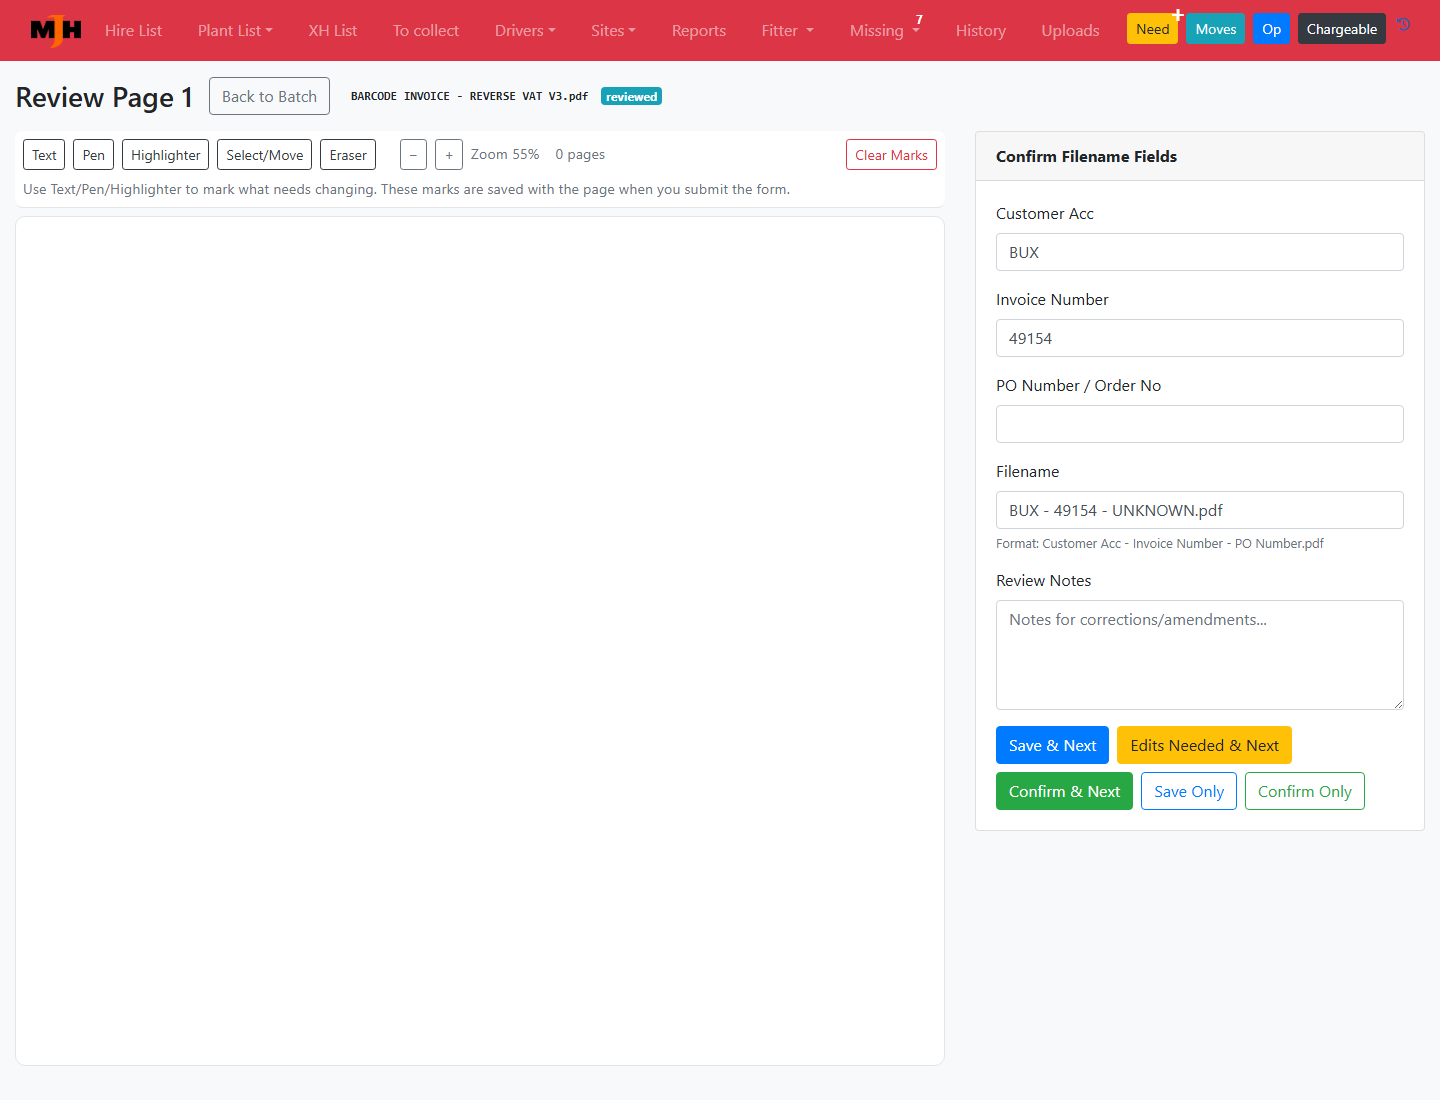Image resolution: width=1440 pixels, height=1100 pixels.
Task: Open the Reports page
Action: [x=699, y=30]
